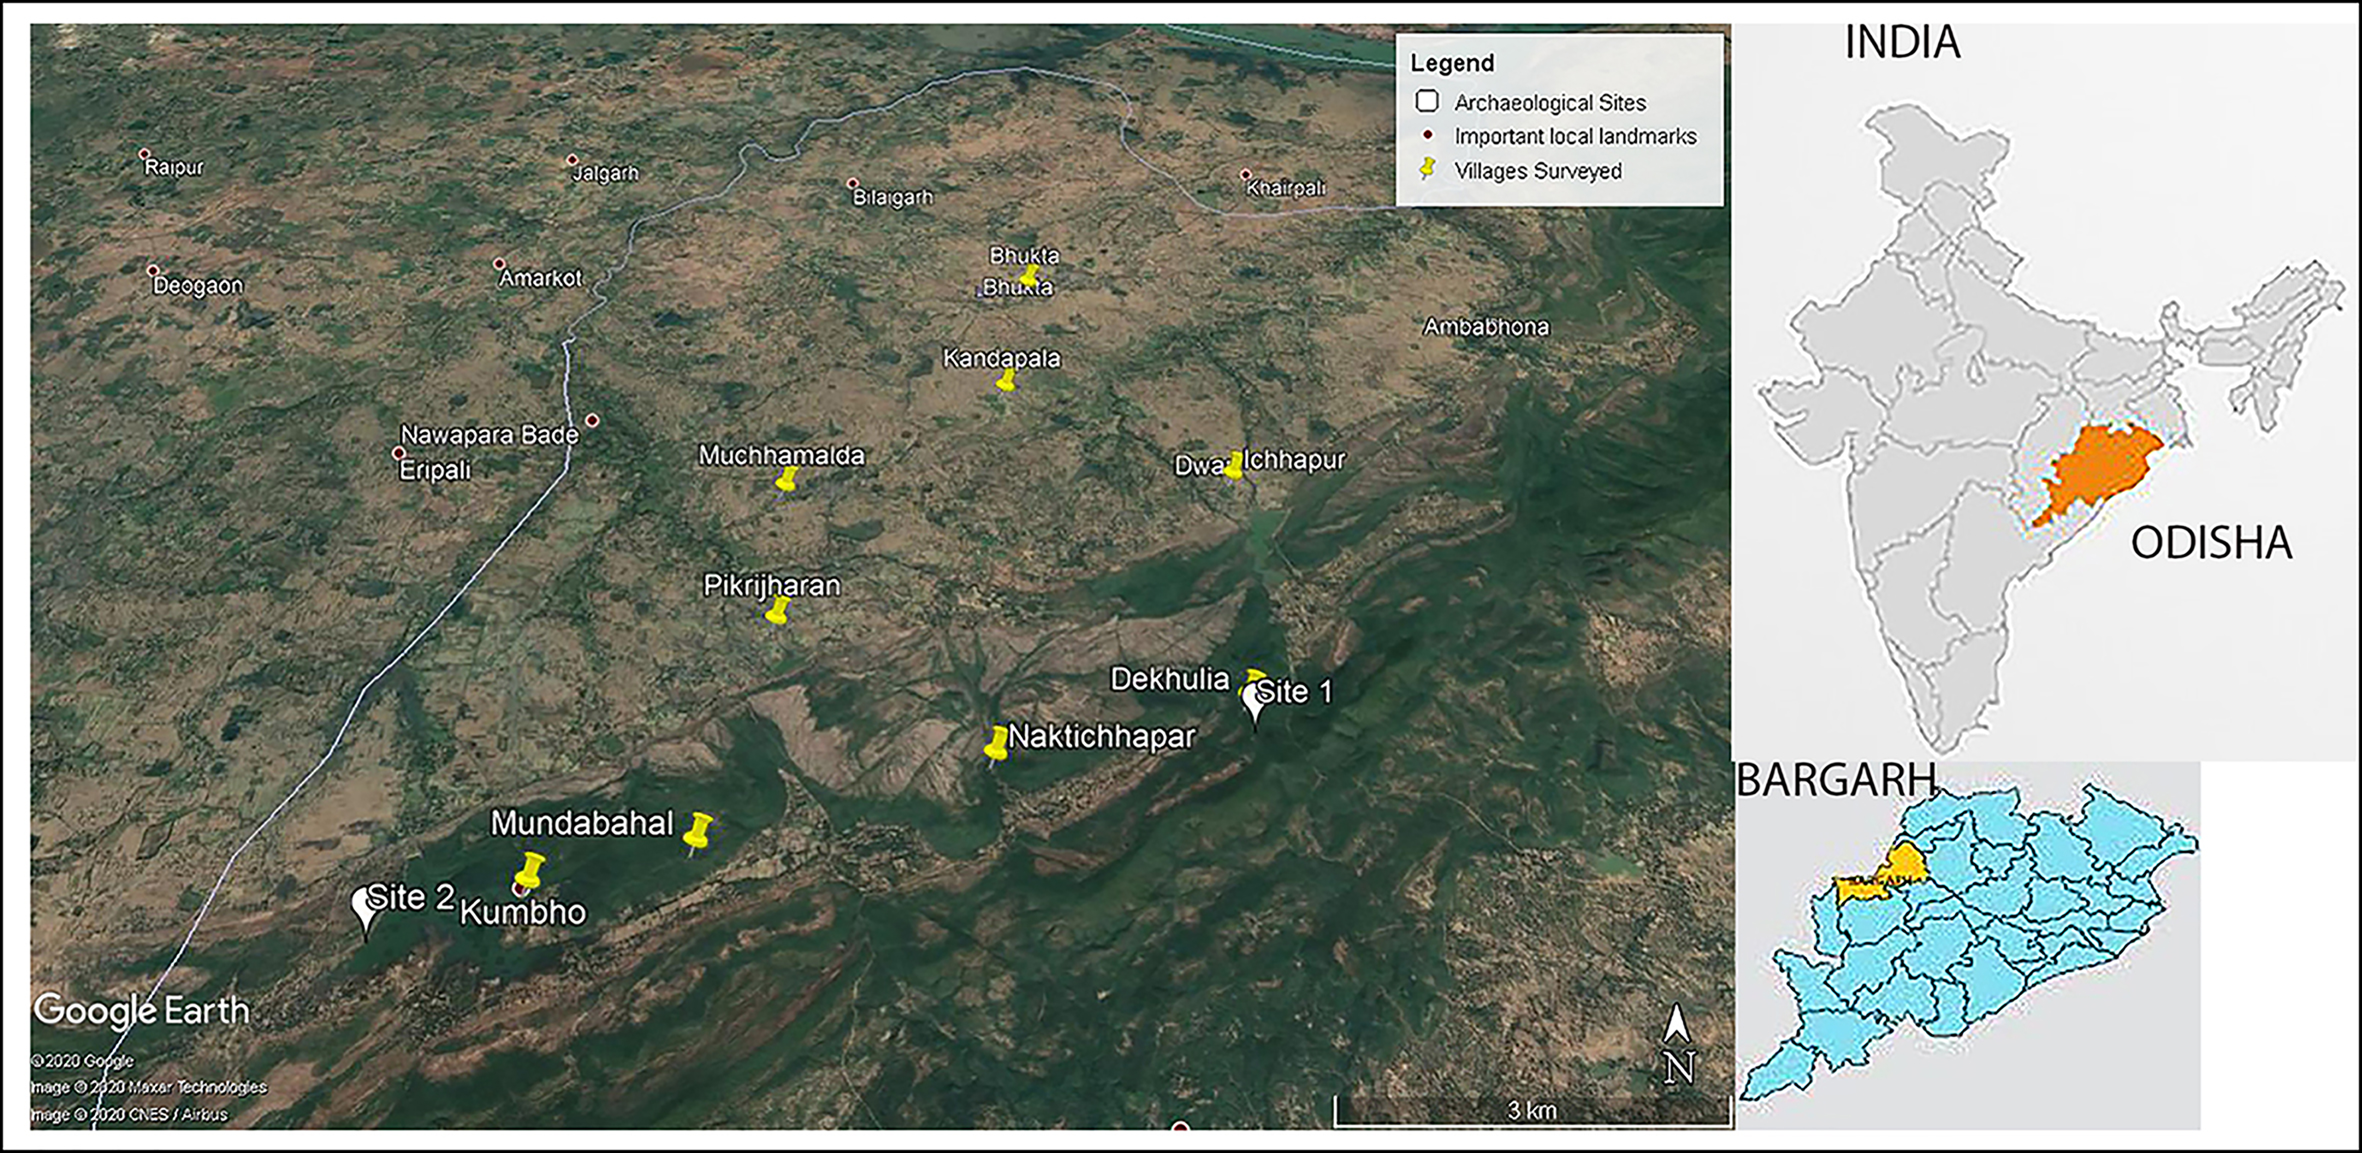
Task: Click the Khairpali landmark label
Action: pyautogui.click(x=1285, y=188)
